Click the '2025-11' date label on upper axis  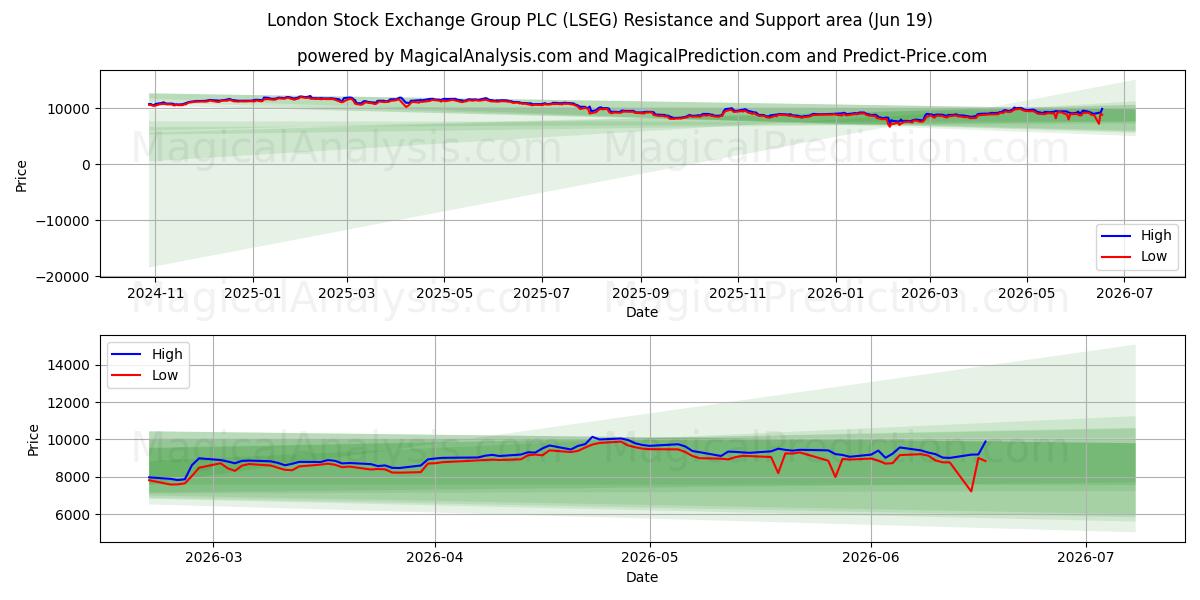738,293
